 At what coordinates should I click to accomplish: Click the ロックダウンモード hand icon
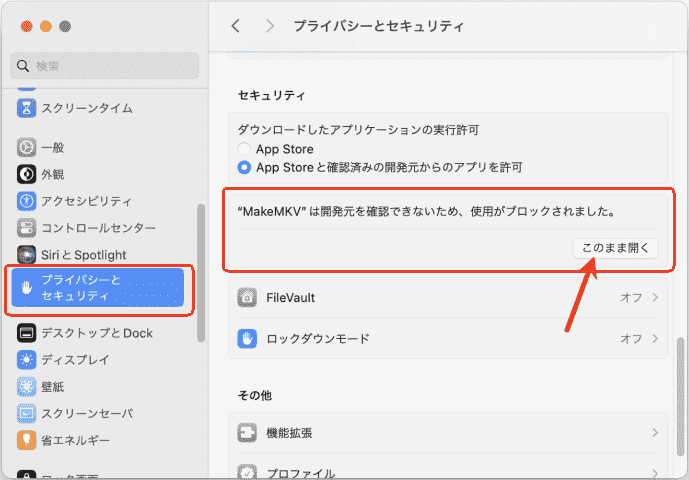pyautogui.click(x=247, y=339)
